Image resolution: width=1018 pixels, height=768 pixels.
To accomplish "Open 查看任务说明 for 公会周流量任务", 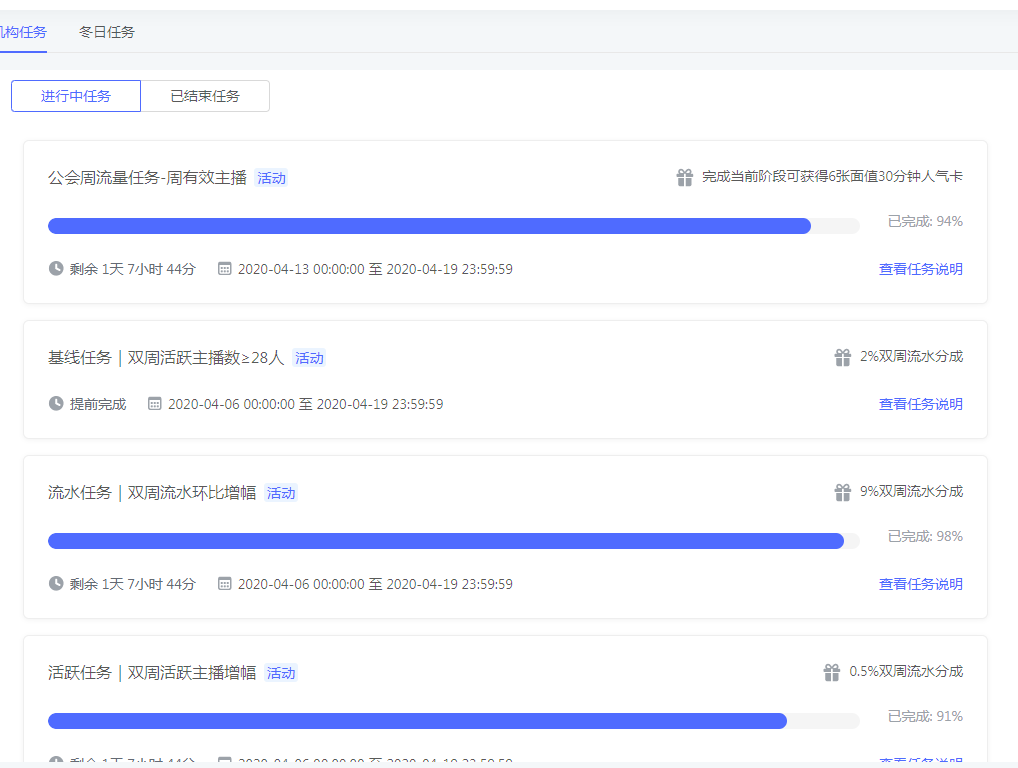I will tap(919, 268).
